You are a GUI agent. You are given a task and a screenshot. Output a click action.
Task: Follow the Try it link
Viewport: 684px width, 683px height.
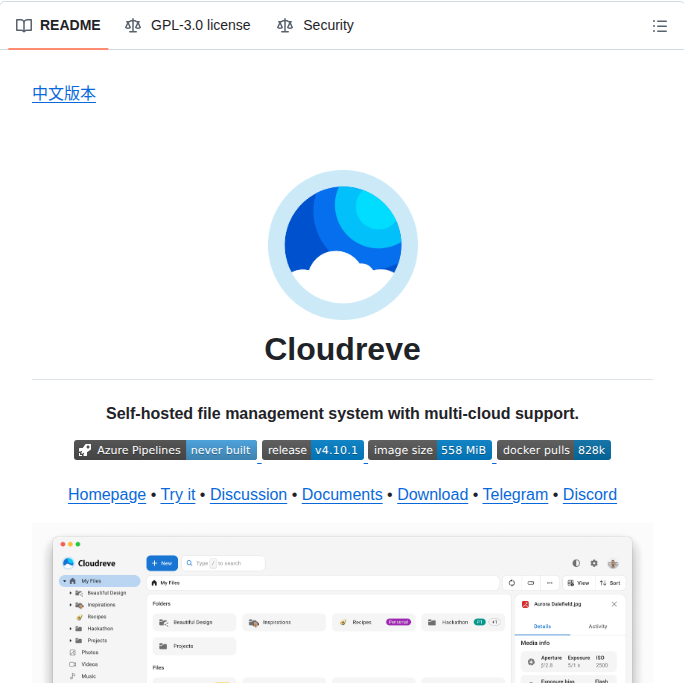pos(178,495)
